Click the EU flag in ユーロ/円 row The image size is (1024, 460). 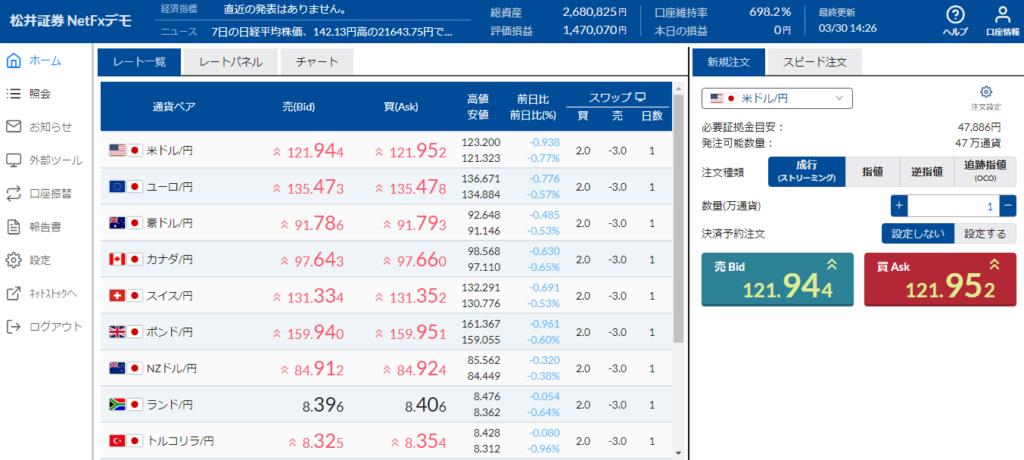[x=118, y=187]
